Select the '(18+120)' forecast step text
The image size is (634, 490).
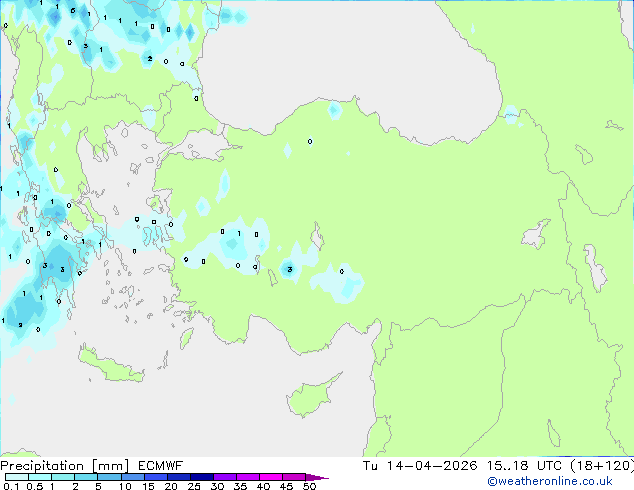point(602,466)
